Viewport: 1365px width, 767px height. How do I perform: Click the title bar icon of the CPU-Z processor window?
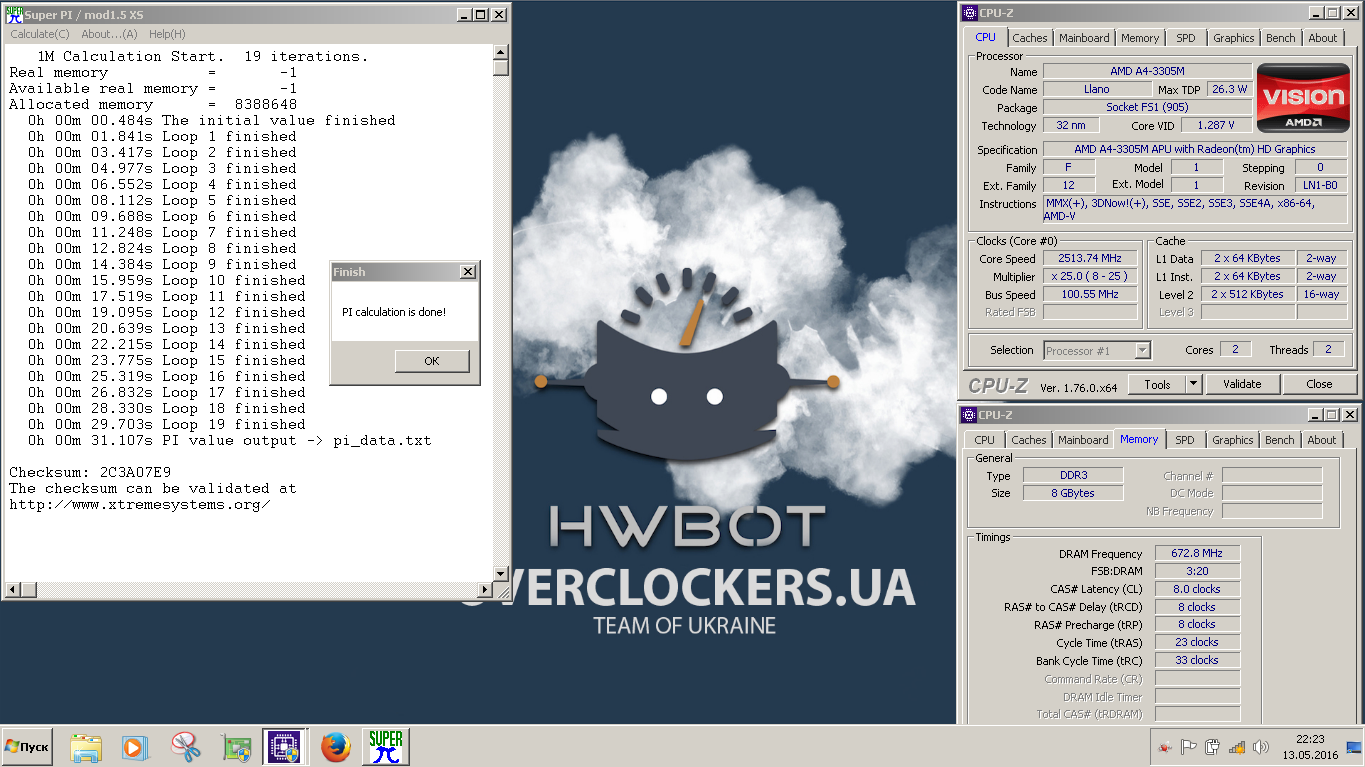pos(969,12)
